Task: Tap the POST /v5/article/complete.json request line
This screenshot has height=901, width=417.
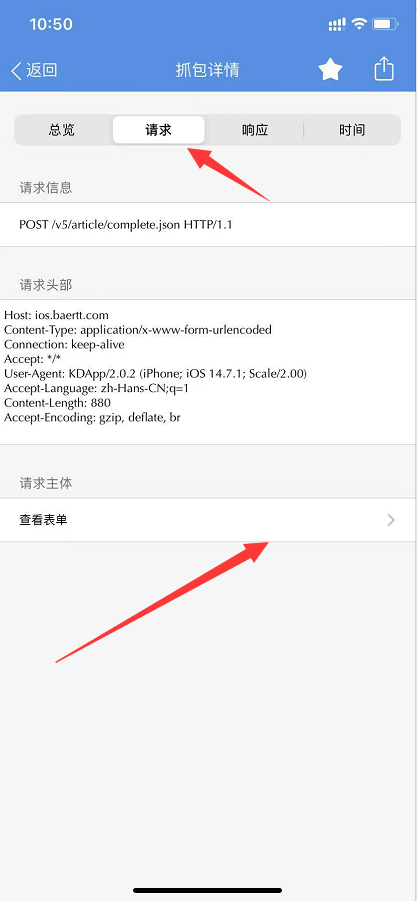Action: coord(126,225)
